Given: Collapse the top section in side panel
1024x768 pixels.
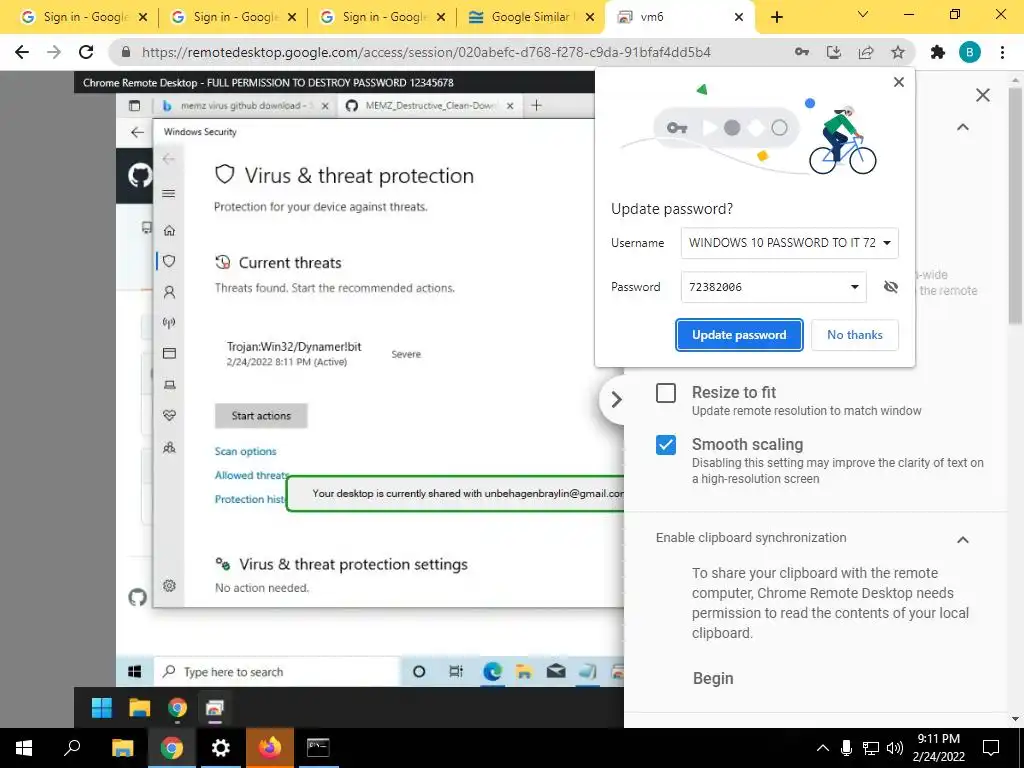Looking at the screenshot, I should coord(963,127).
